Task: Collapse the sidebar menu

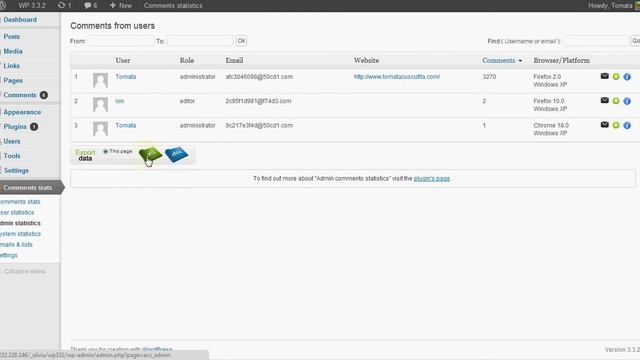Action: point(24,271)
